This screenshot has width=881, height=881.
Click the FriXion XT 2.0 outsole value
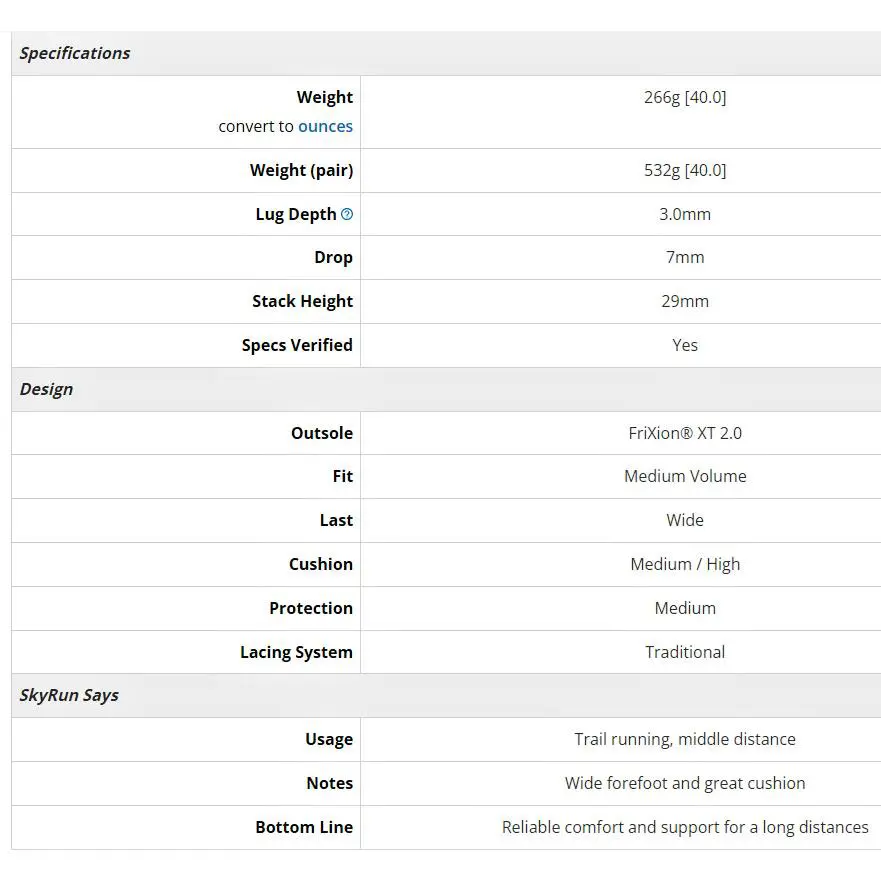[x=685, y=433]
